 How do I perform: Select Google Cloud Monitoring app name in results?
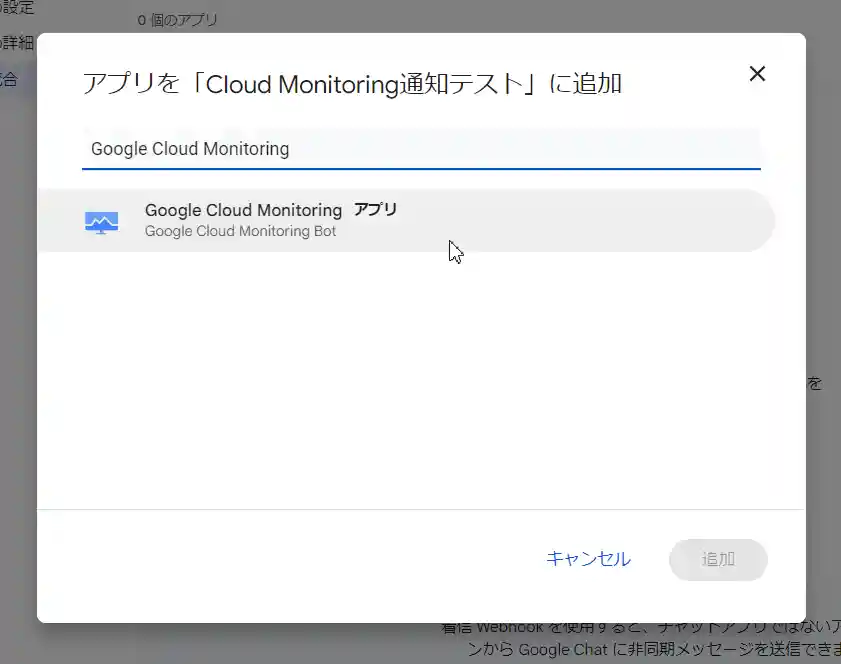(243, 210)
